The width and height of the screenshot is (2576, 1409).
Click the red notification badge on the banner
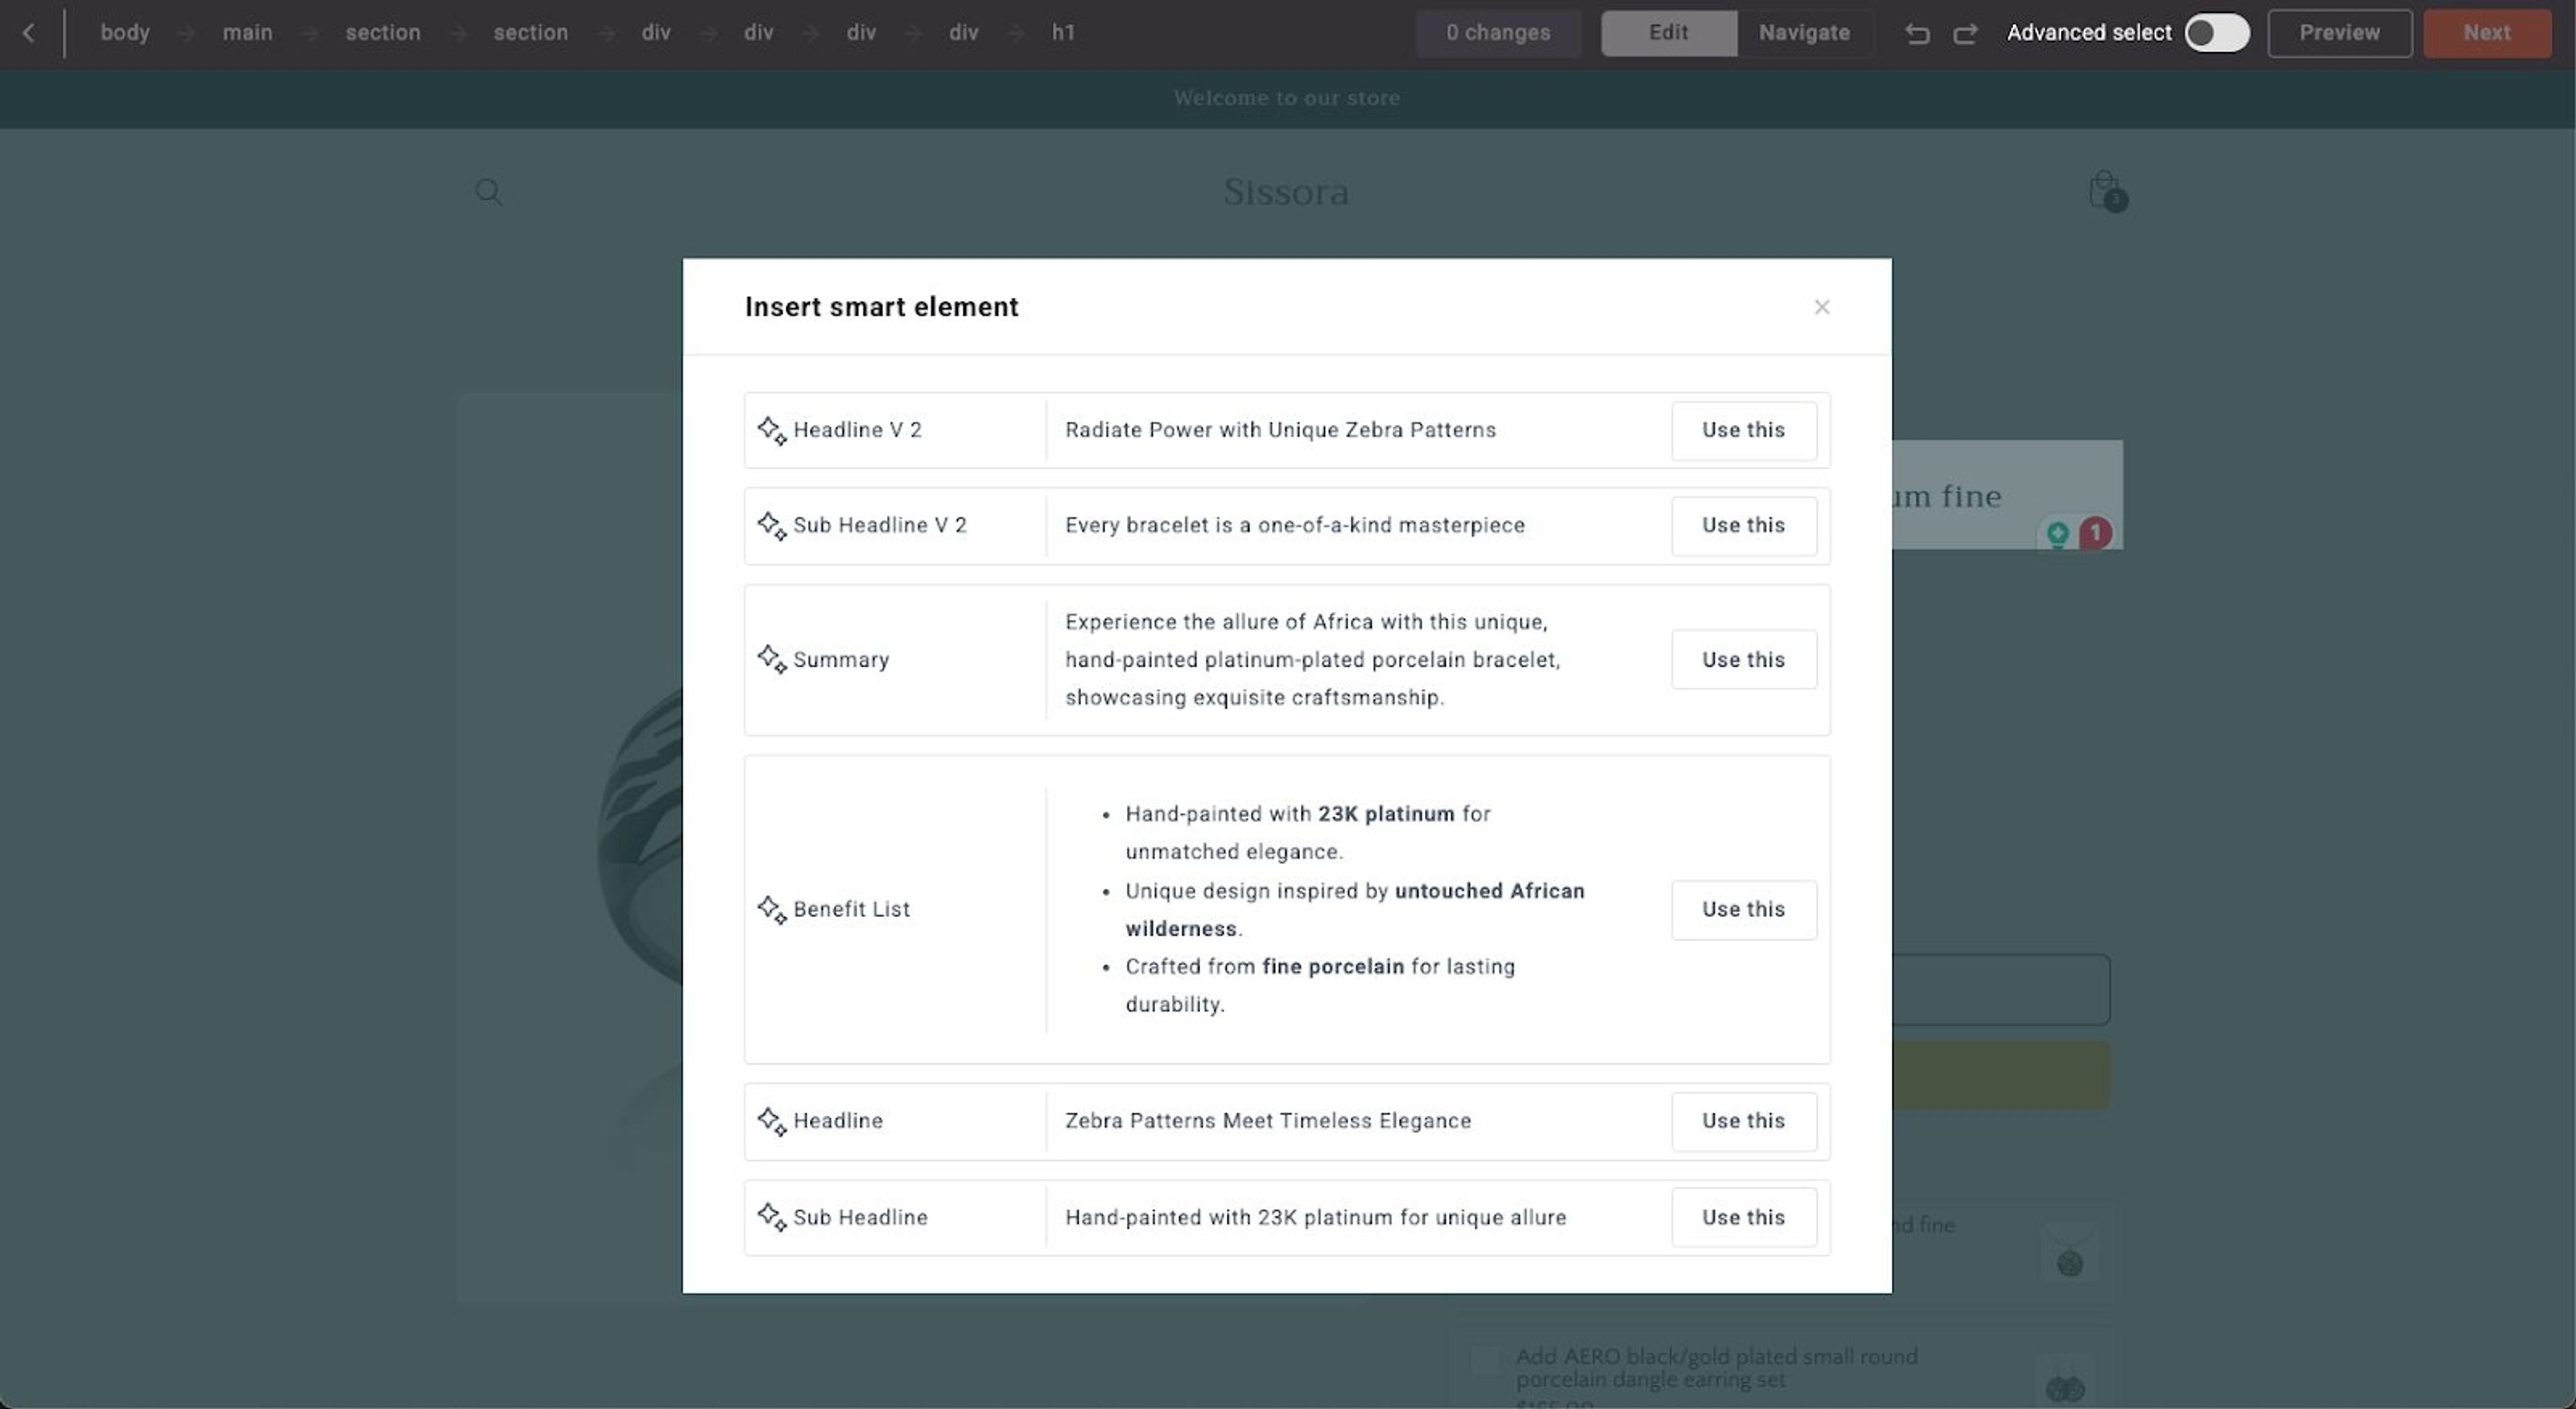[x=2095, y=533]
